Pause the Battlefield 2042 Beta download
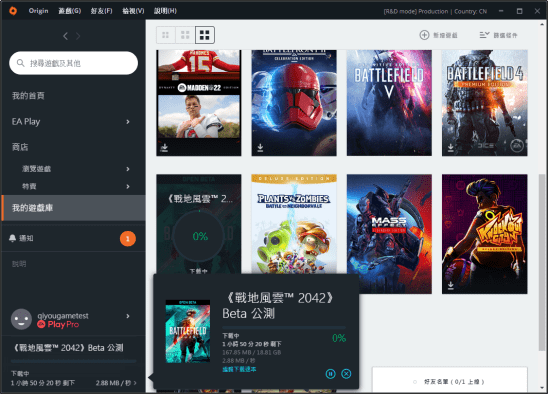Screen dimensions: 548x394 330,374
